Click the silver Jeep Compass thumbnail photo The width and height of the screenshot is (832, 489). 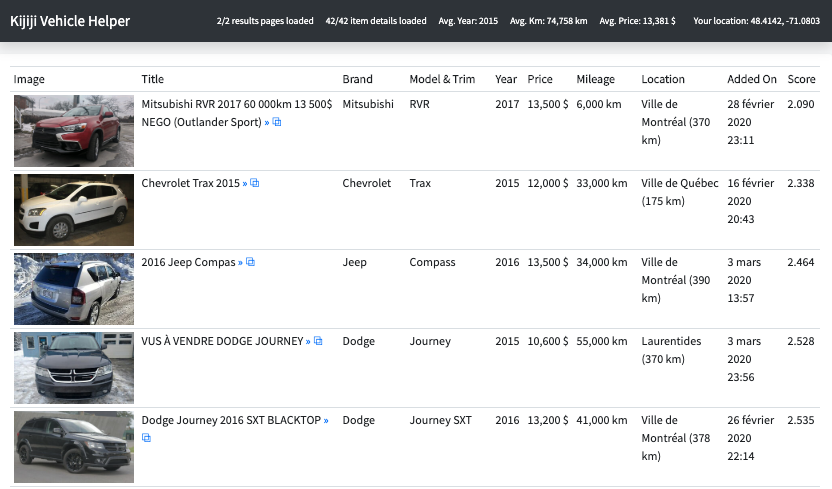coord(74,288)
